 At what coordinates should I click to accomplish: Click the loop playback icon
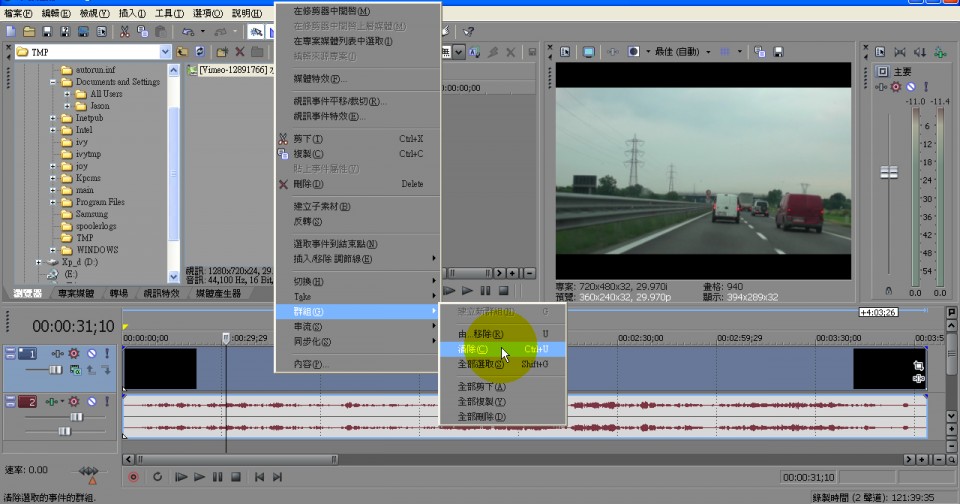157,477
